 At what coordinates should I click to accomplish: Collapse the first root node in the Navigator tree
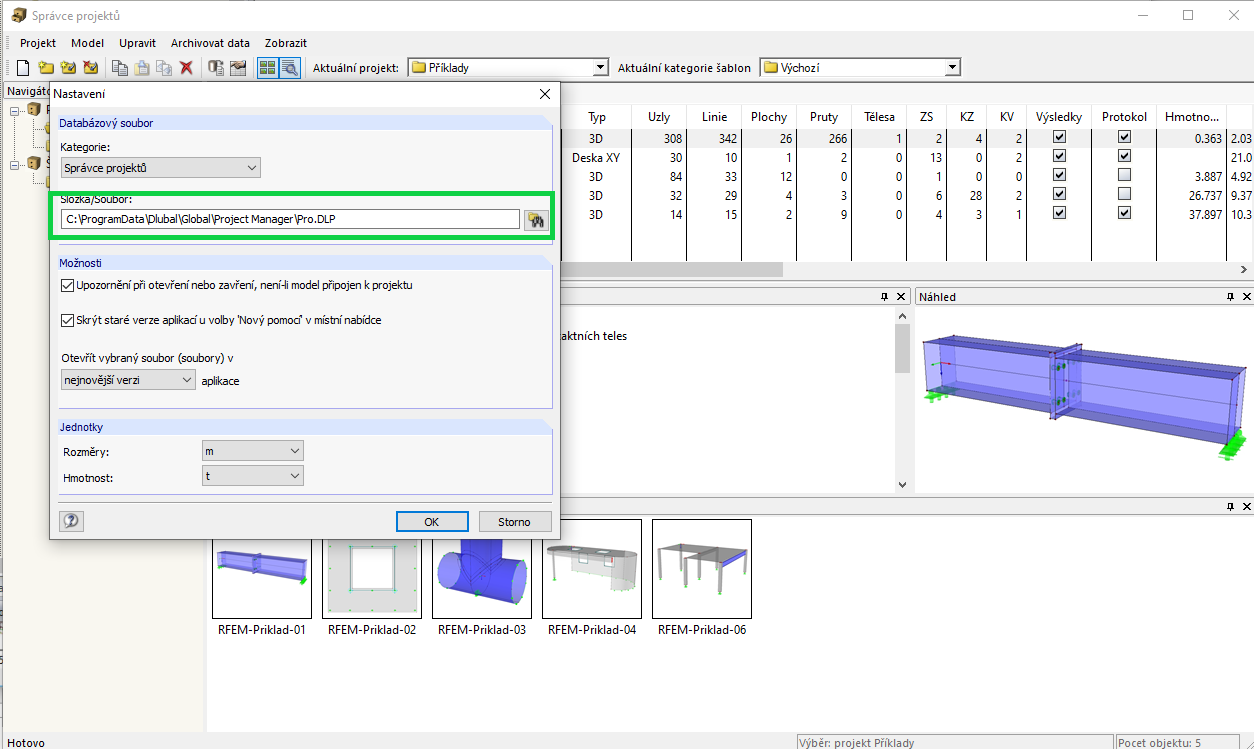tap(15, 110)
